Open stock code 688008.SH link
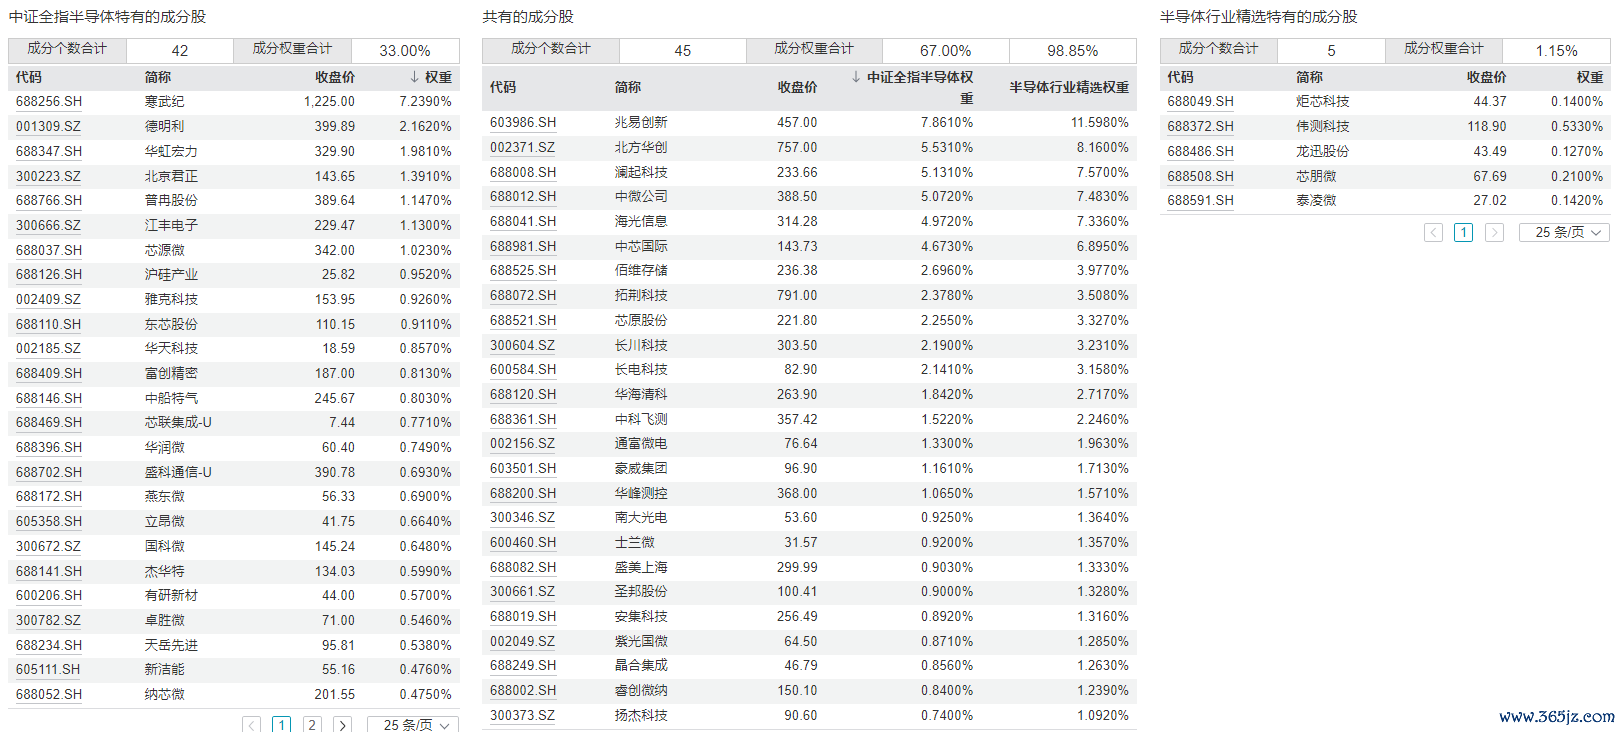The height and width of the screenshot is (732, 1622). pyautogui.click(x=523, y=172)
